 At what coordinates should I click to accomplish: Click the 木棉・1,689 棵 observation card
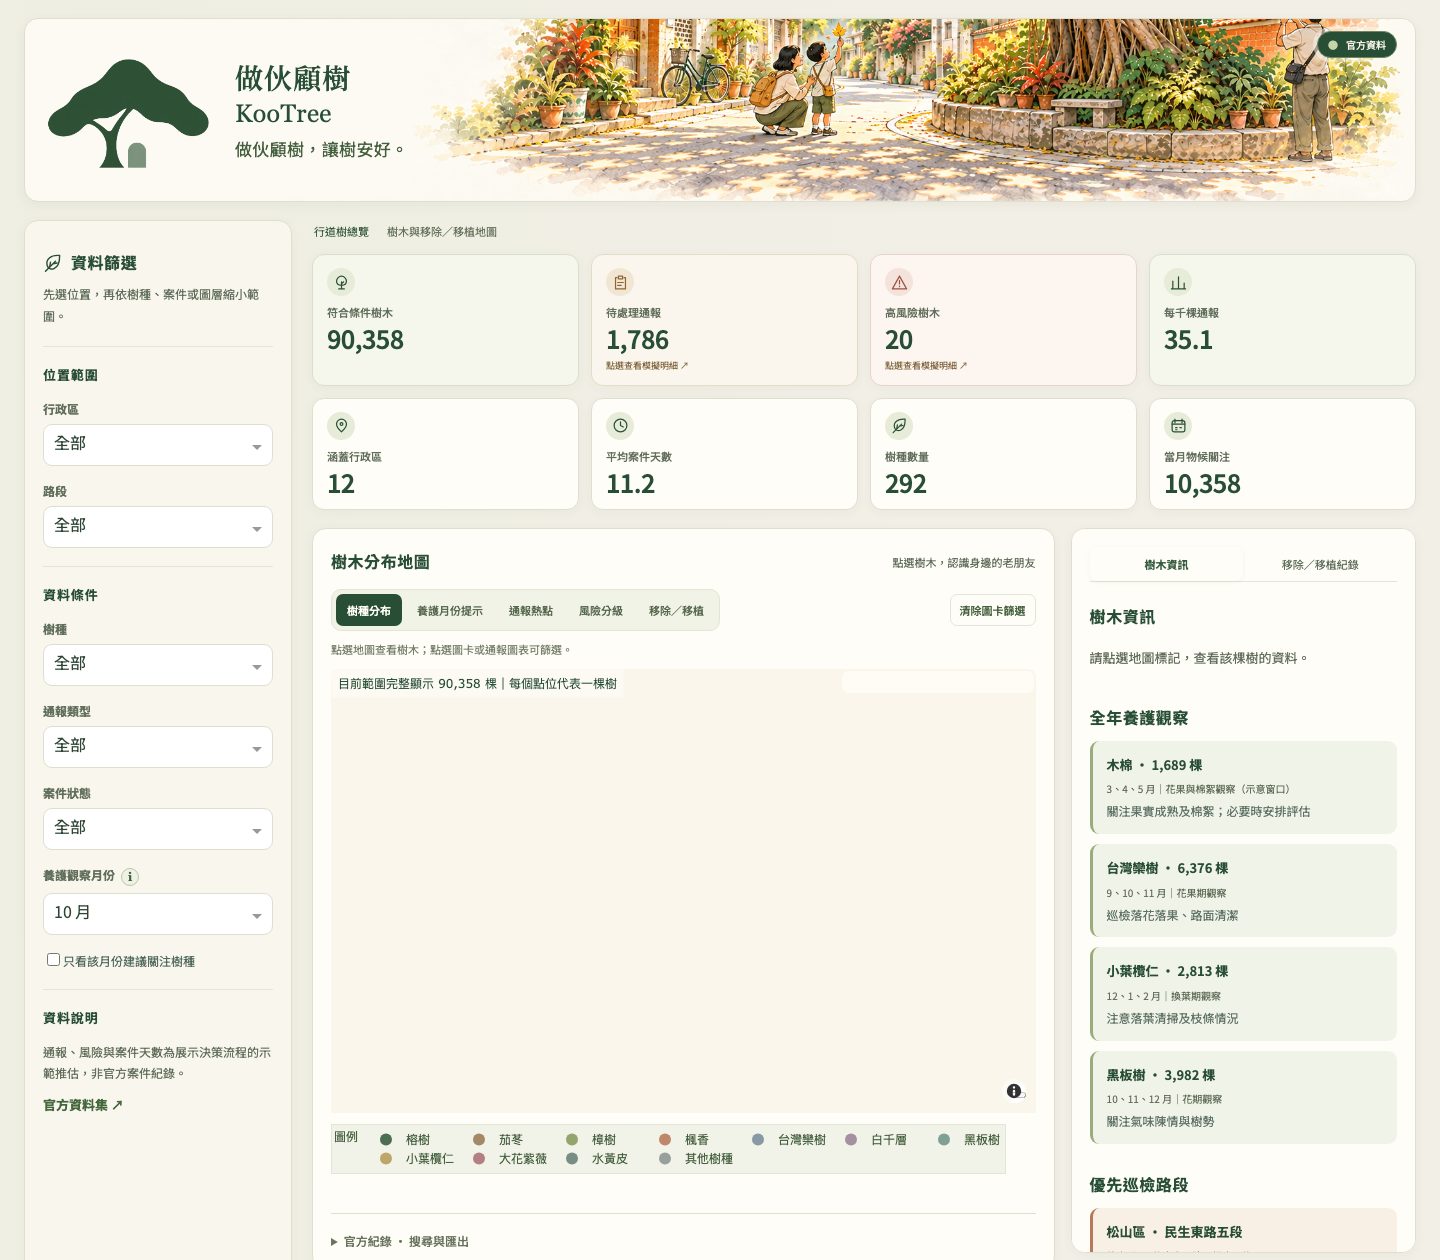[1243, 787]
